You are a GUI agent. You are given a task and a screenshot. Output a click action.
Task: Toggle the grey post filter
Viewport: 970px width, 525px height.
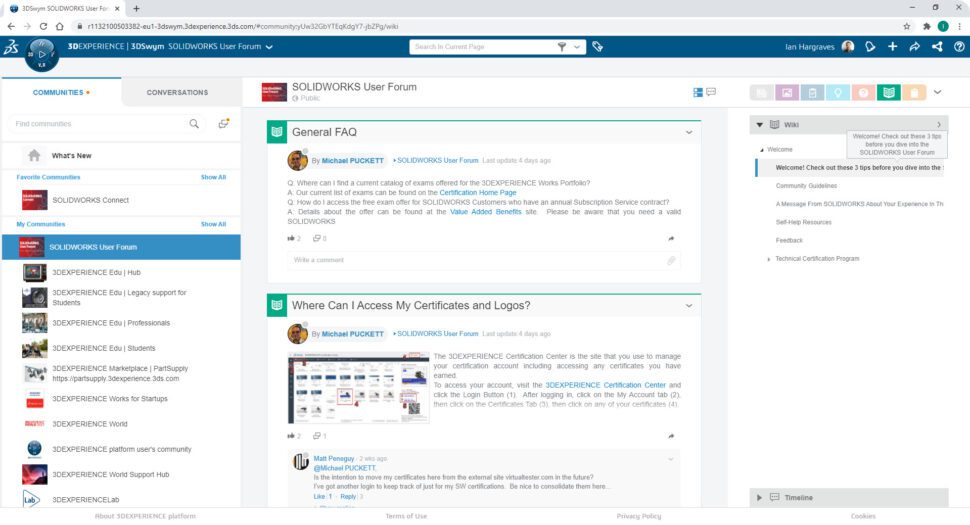(x=762, y=93)
